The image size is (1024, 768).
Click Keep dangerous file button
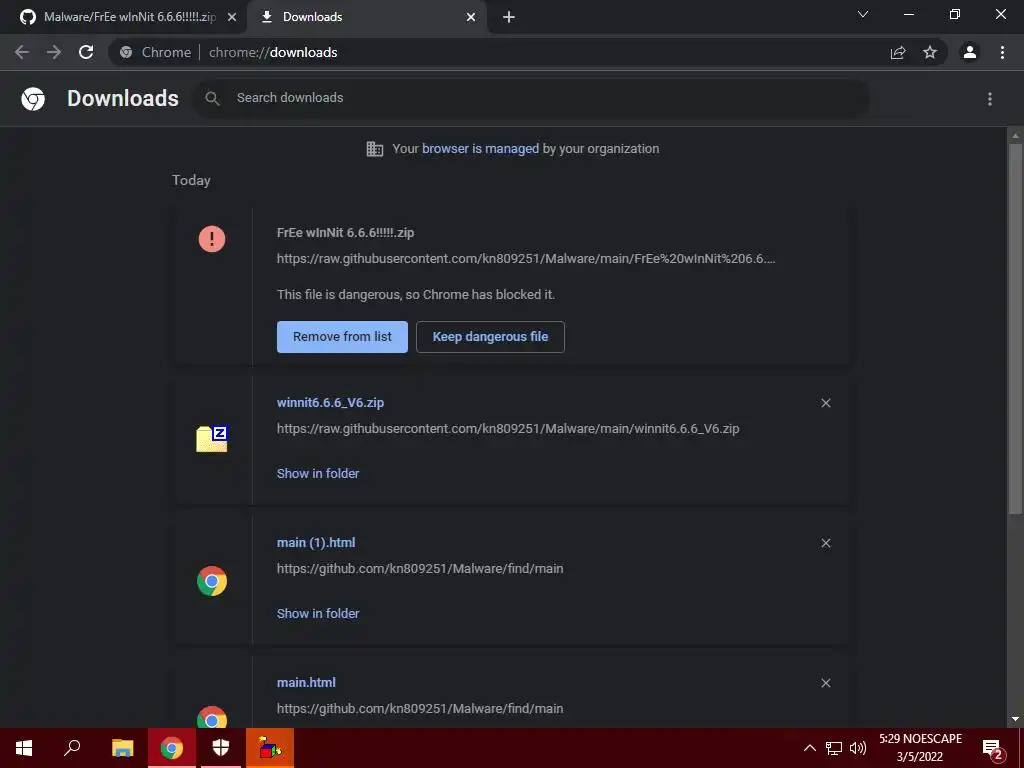(x=490, y=337)
